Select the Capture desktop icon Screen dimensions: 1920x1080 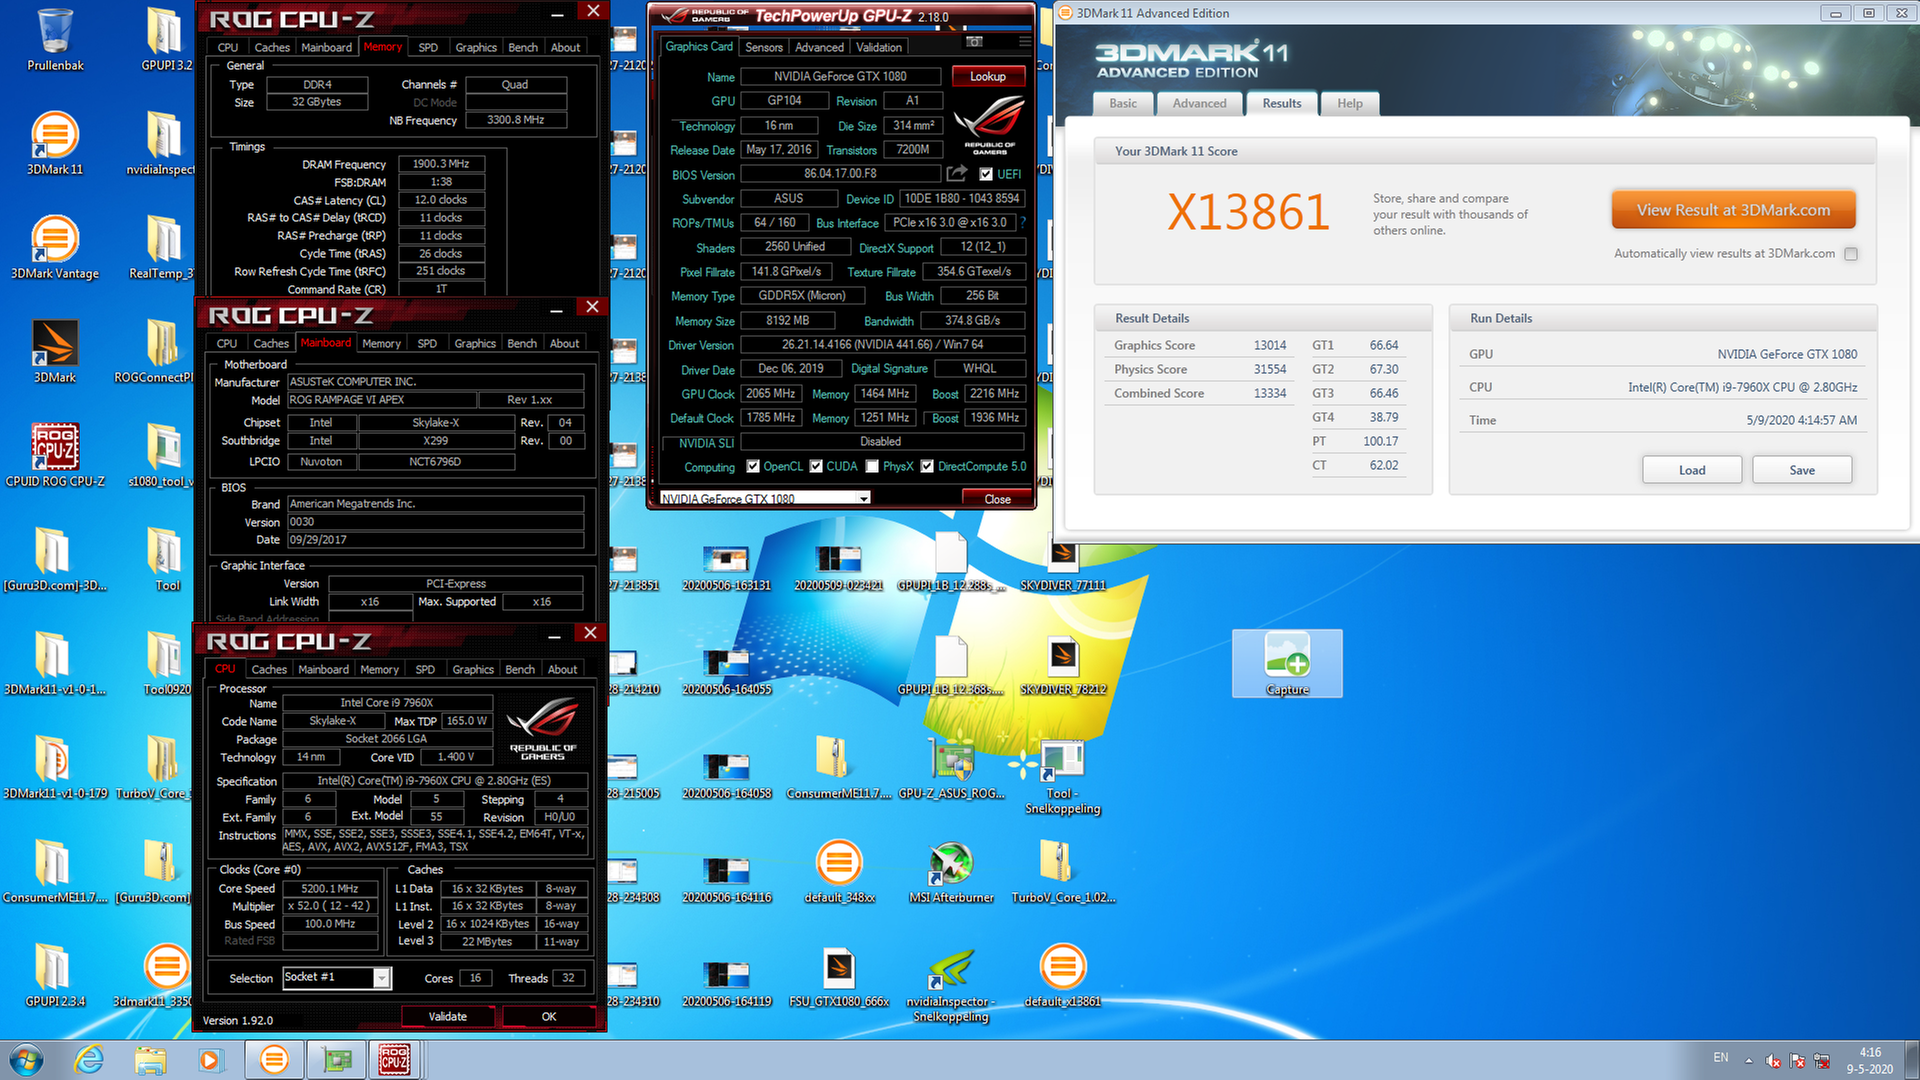click(1287, 664)
